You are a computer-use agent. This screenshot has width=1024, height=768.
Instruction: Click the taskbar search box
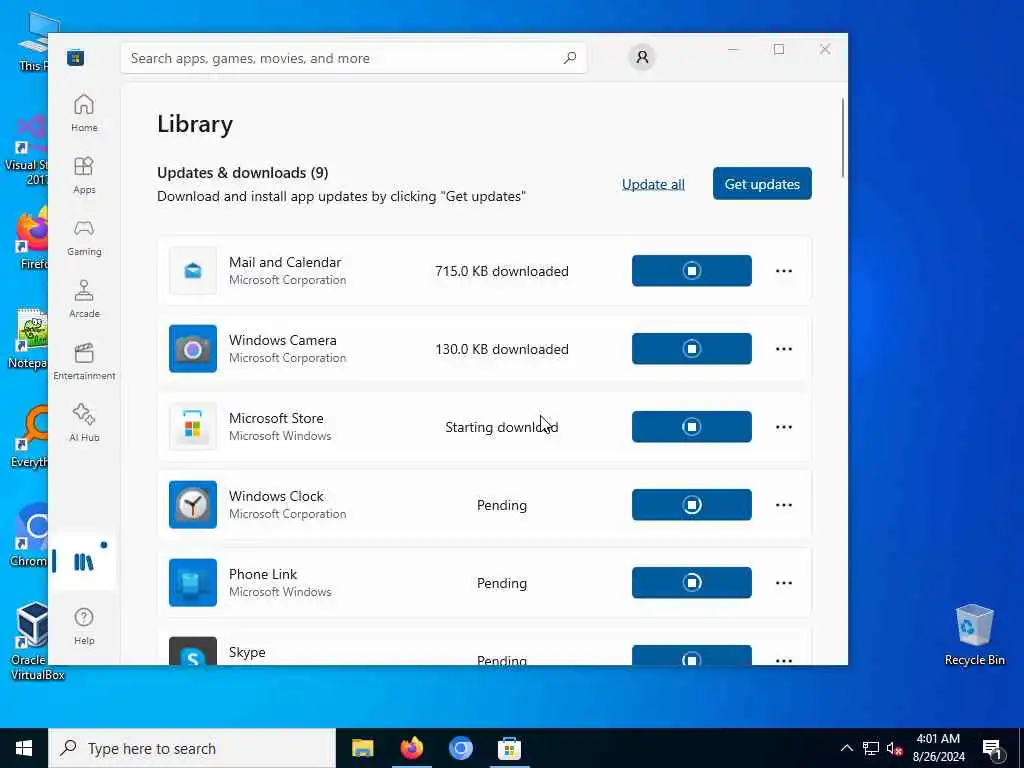pyautogui.click(x=192, y=748)
